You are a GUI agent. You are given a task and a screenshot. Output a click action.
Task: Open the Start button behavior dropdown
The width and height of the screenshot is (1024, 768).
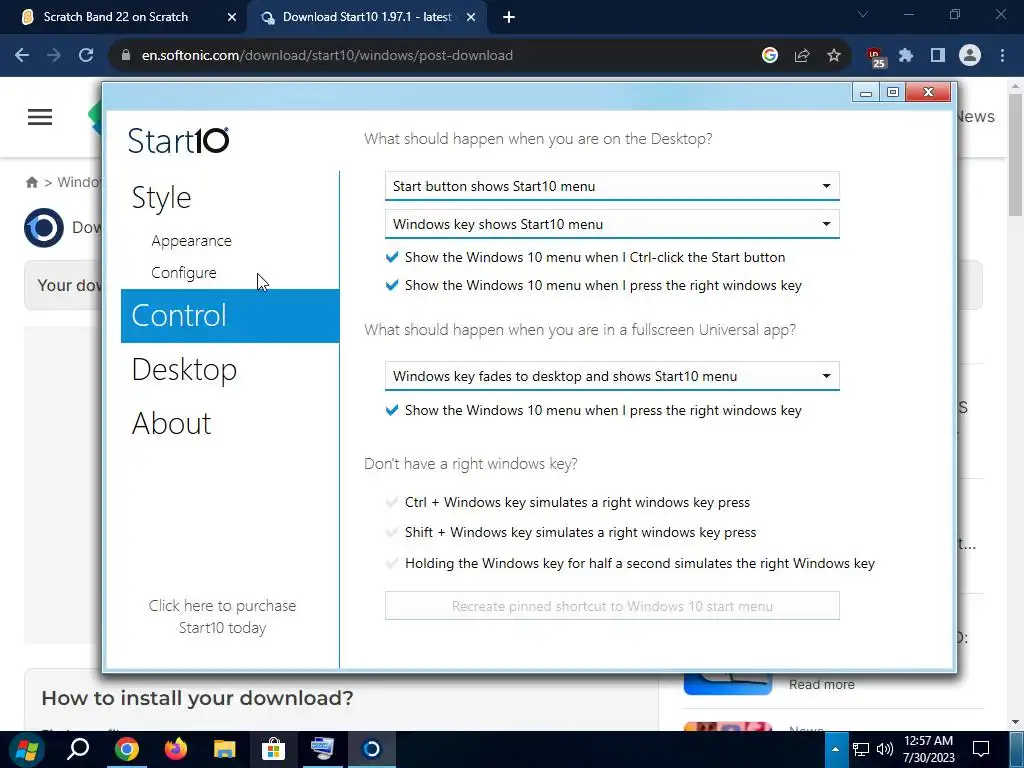[x=612, y=186]
